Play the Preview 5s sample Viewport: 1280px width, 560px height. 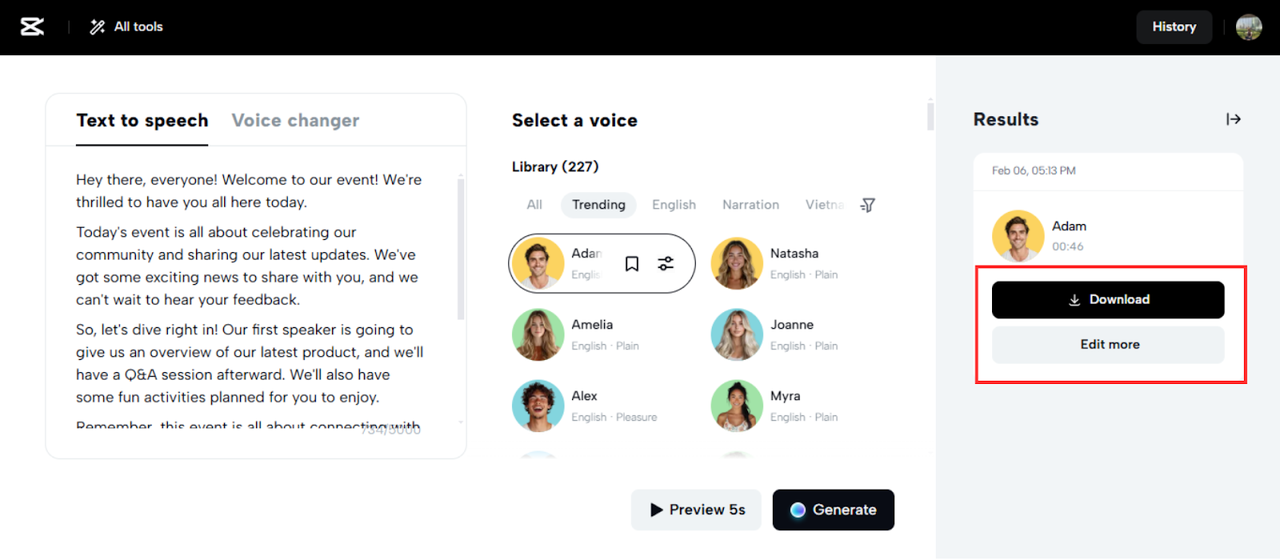tap(696, 510)
